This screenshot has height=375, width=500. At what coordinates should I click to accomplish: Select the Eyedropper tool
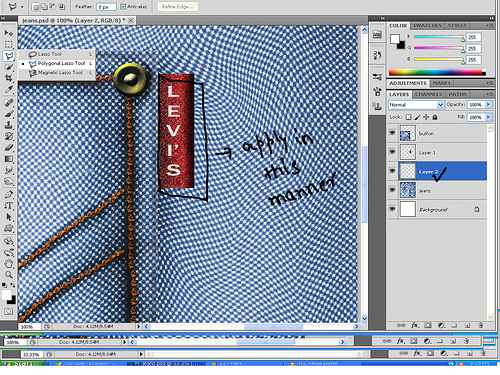pyautogui.click(x=9, y=89)
